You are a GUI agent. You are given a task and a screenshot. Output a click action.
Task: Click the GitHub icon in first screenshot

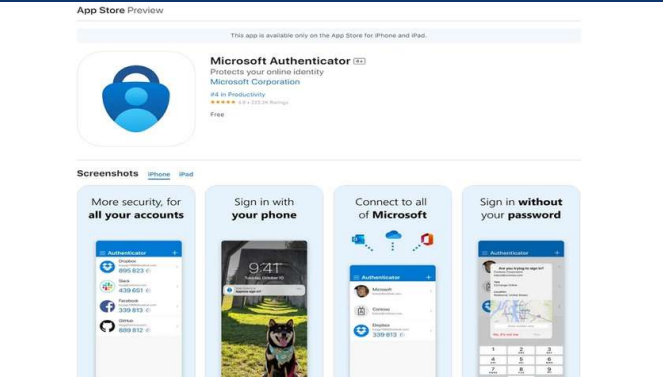[x=107, y=326]
